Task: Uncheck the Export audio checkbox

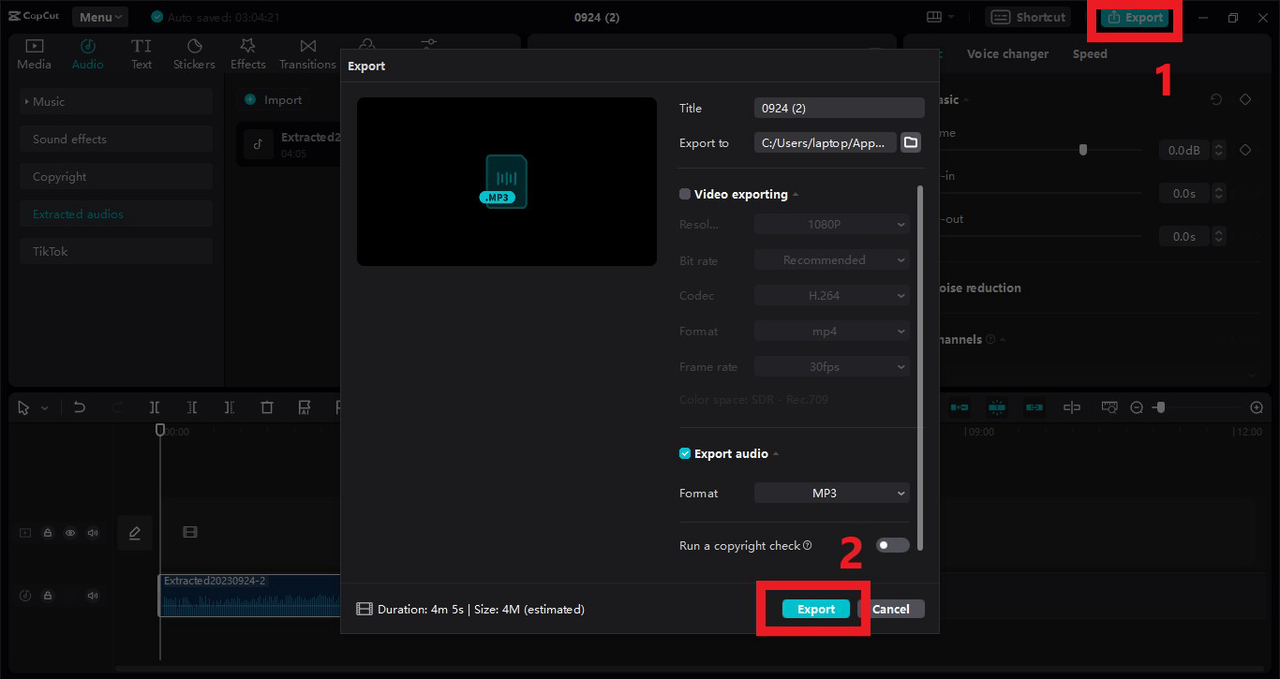Action: coord(685,453)
